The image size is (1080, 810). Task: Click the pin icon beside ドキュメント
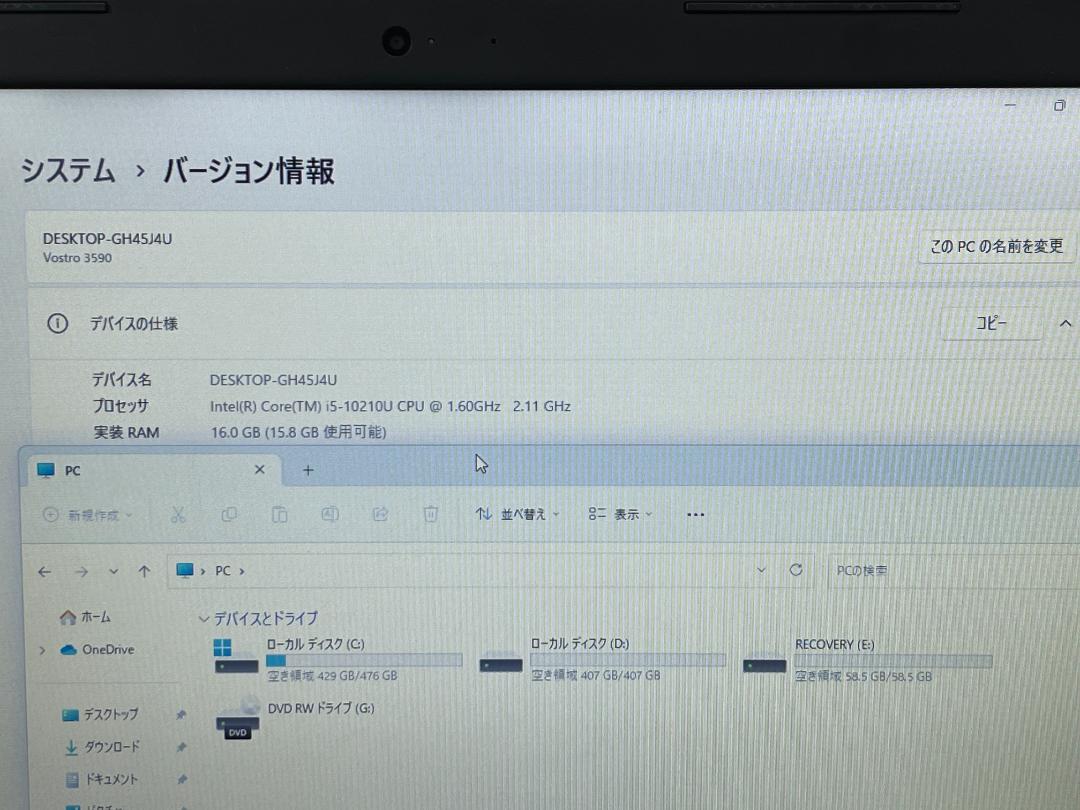pyautogui.click(x=181, y=780)
